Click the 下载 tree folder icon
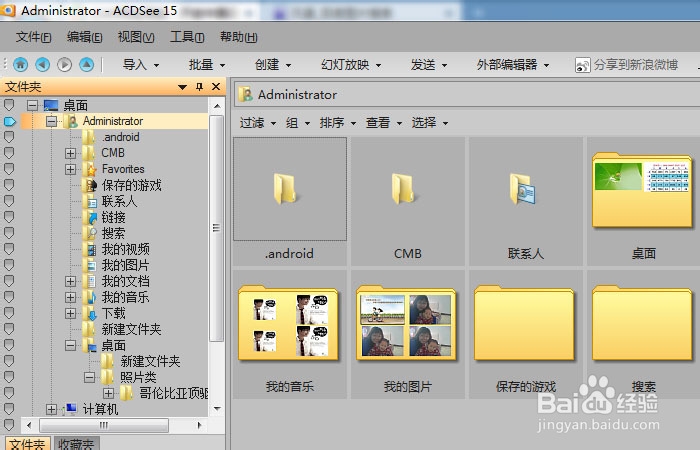700x450 pixels. pyautogui.click(x=90, y=313)
